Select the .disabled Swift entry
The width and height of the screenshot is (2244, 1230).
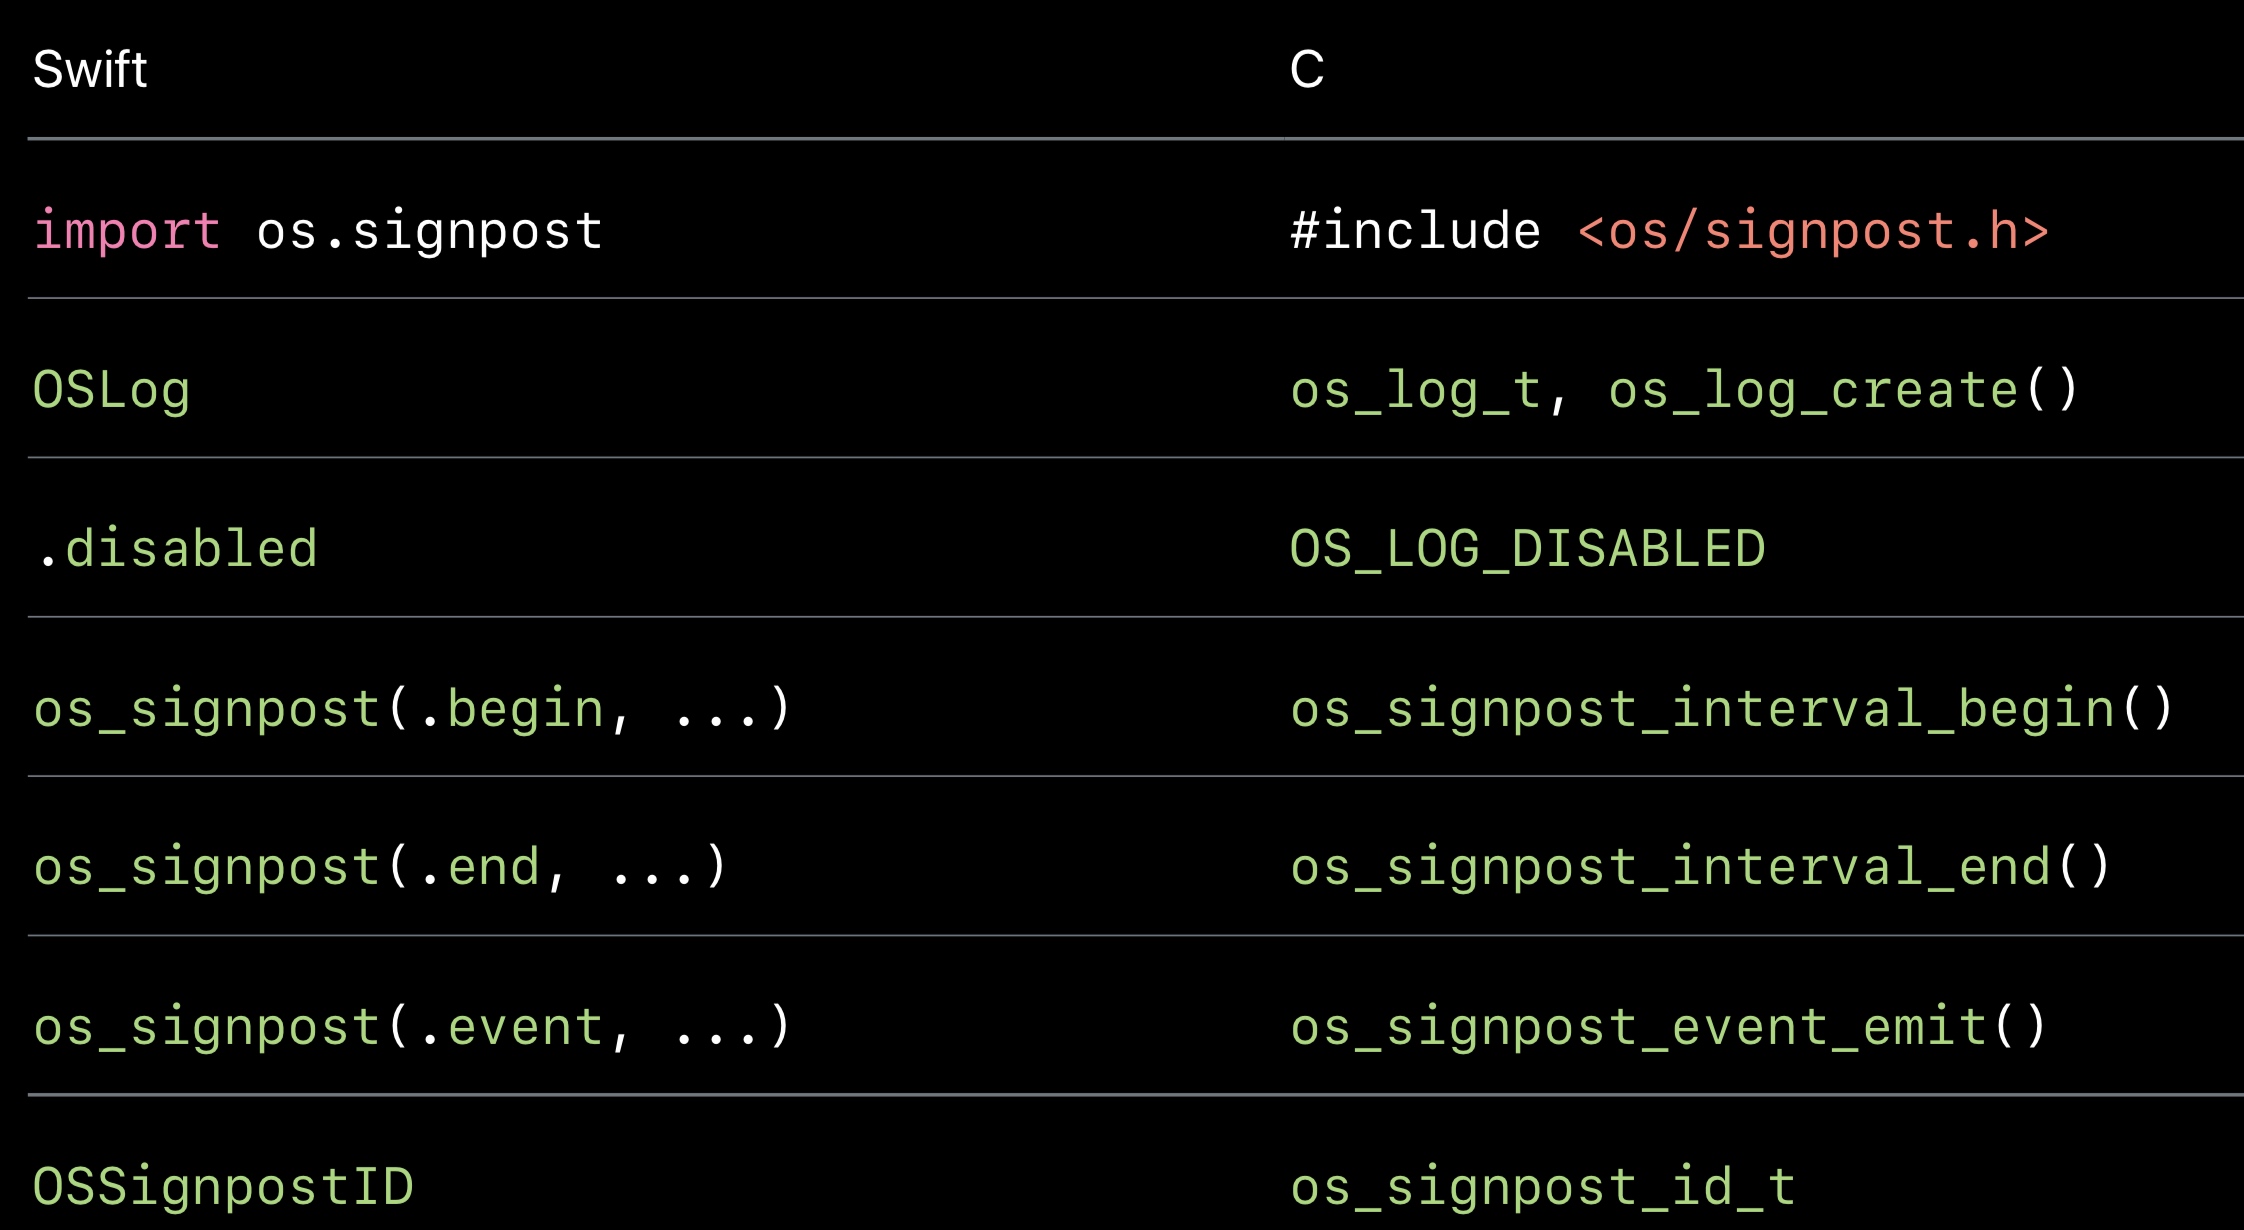point(176,549)
